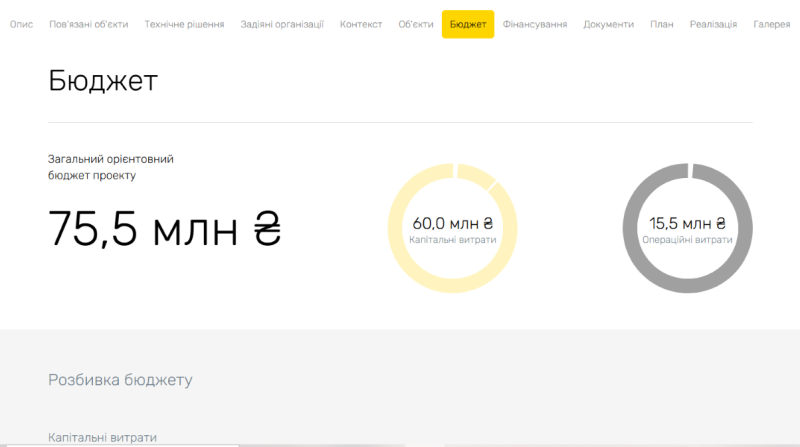This screenshot has width=800, height=447.
Task: Click the Розбивка бюджету heading
Action: click(120, 380)
